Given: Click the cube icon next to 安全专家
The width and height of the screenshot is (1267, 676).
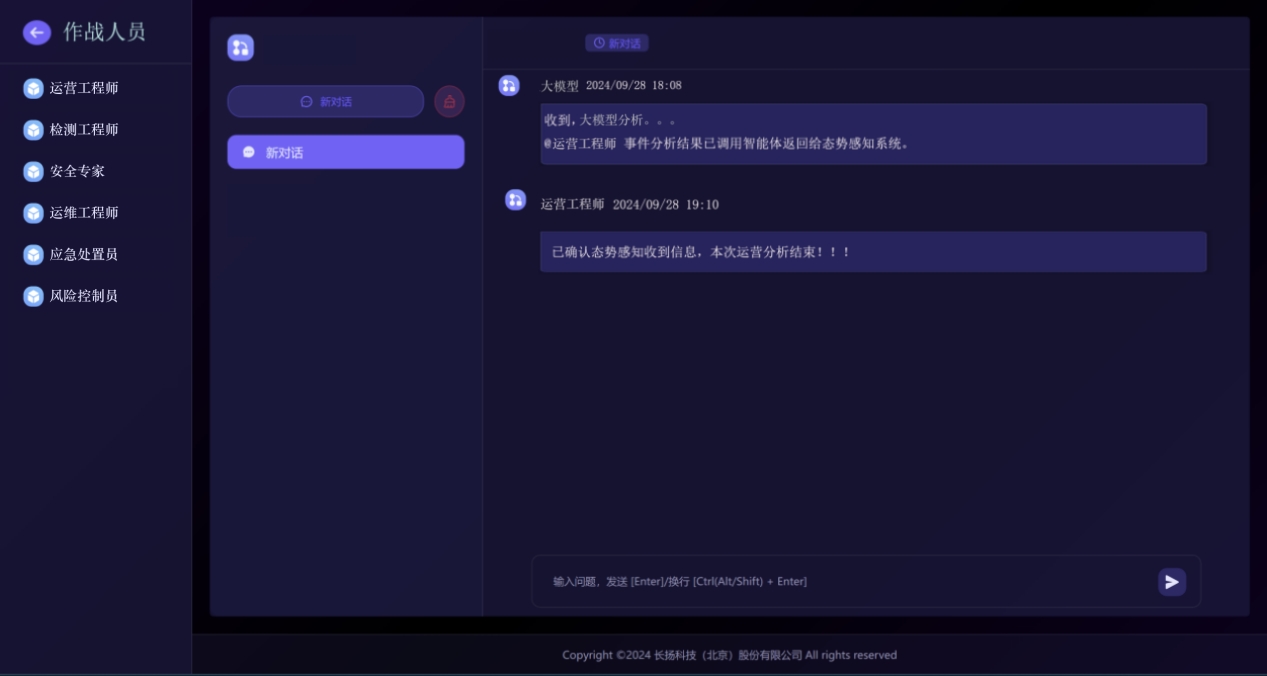Looking at the screenshot, I should (x=33, y=172).
